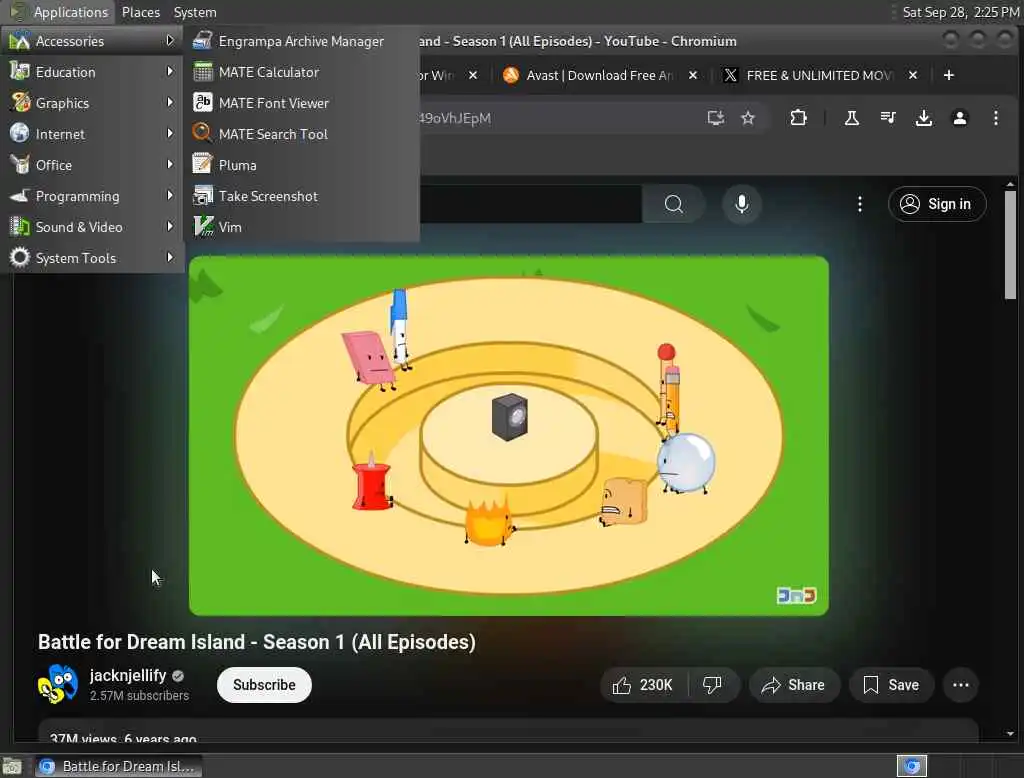
Task: Click the '2.57M subscribers' text
Action: coord(139,696)
